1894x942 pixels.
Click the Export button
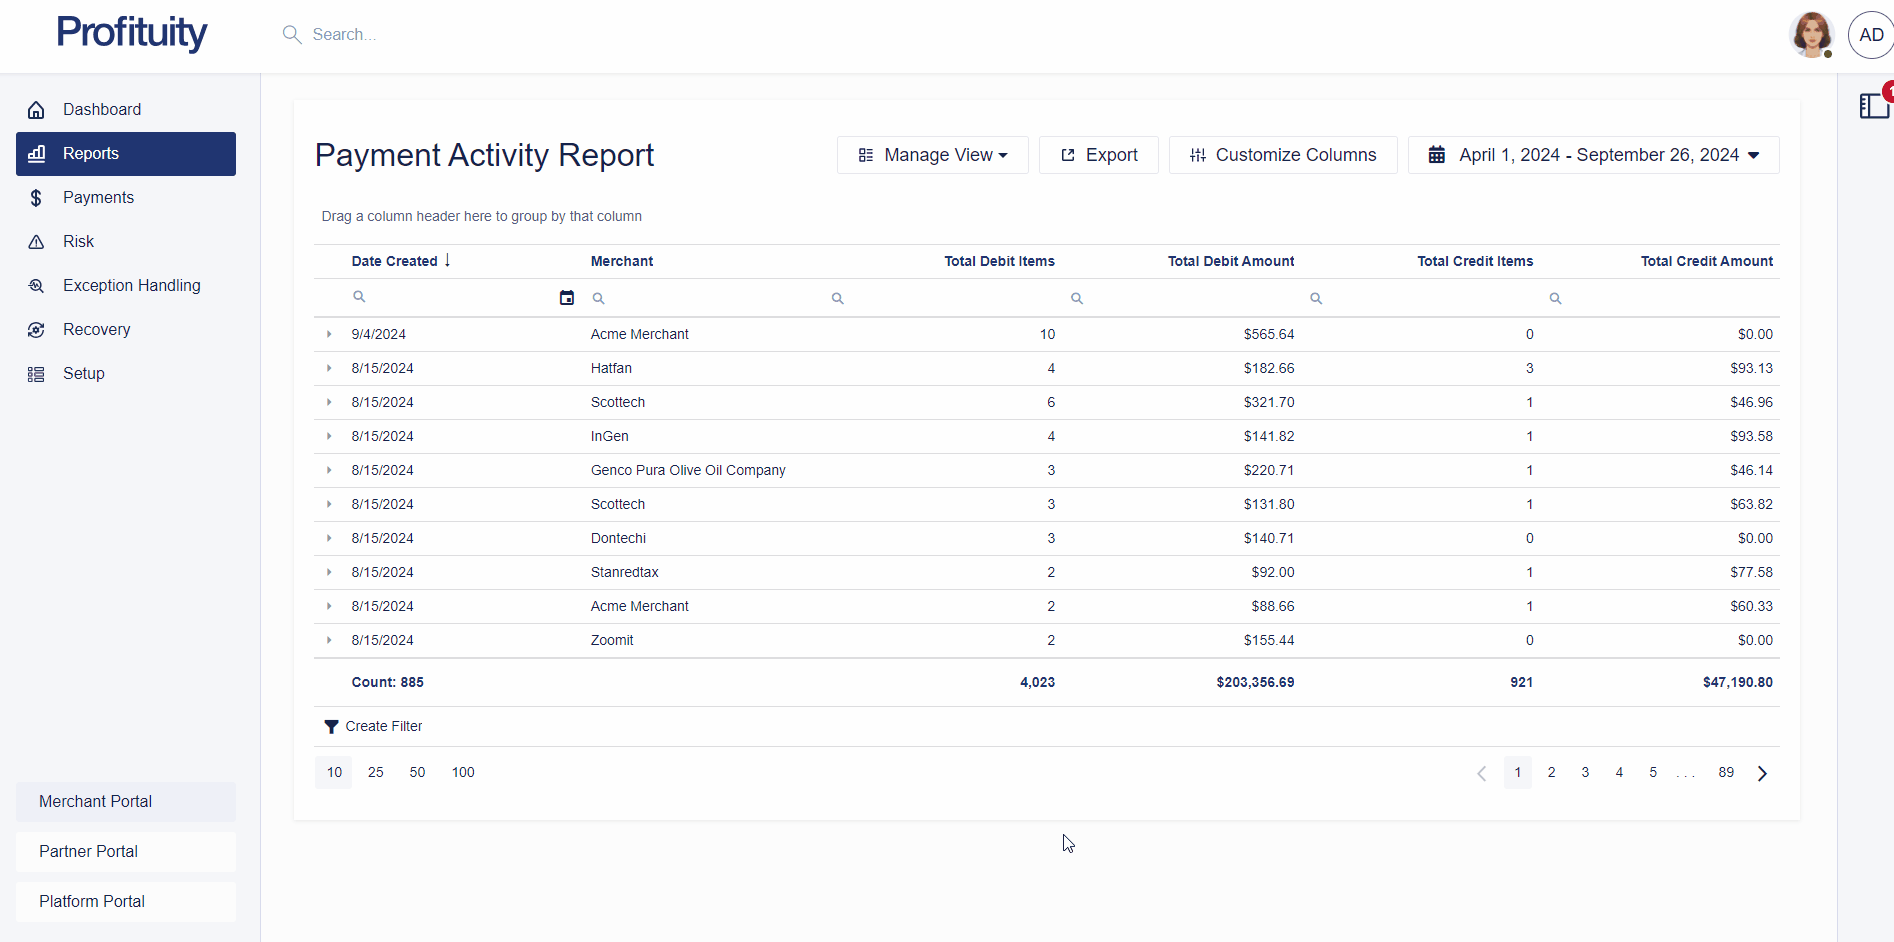point(1098,155)
